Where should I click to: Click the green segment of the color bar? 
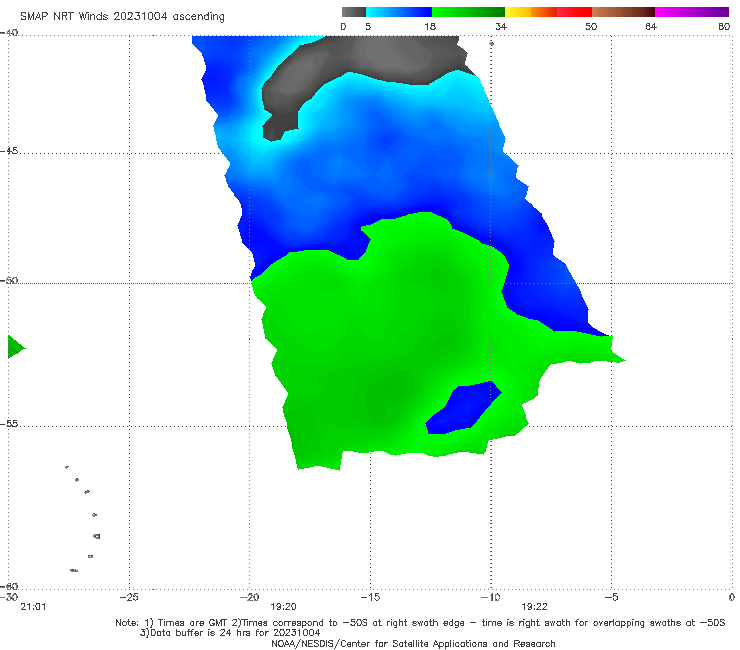[468, 12]
